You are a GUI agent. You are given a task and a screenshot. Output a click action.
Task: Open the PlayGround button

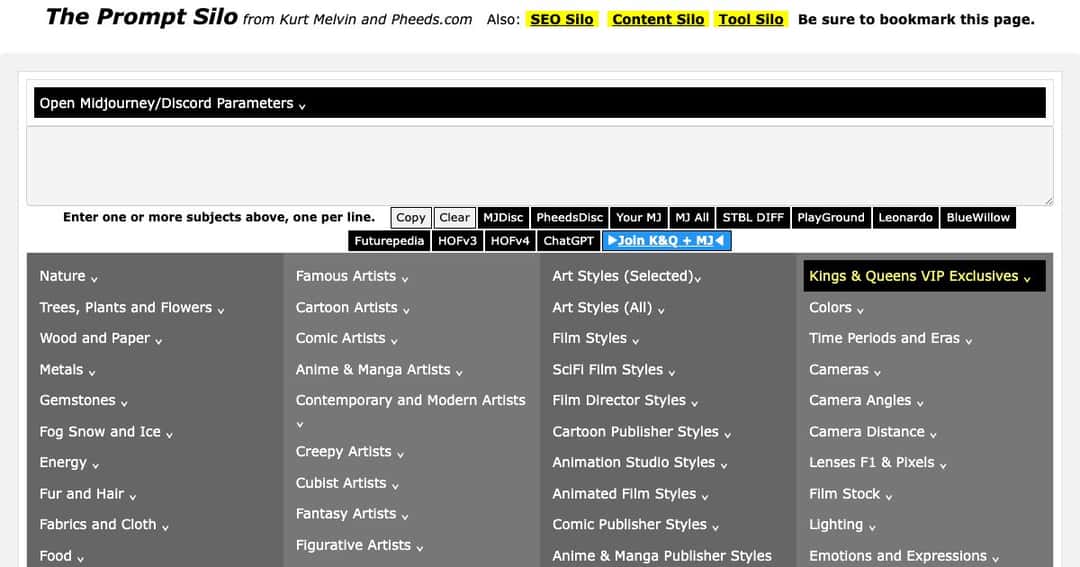[831, 218]
